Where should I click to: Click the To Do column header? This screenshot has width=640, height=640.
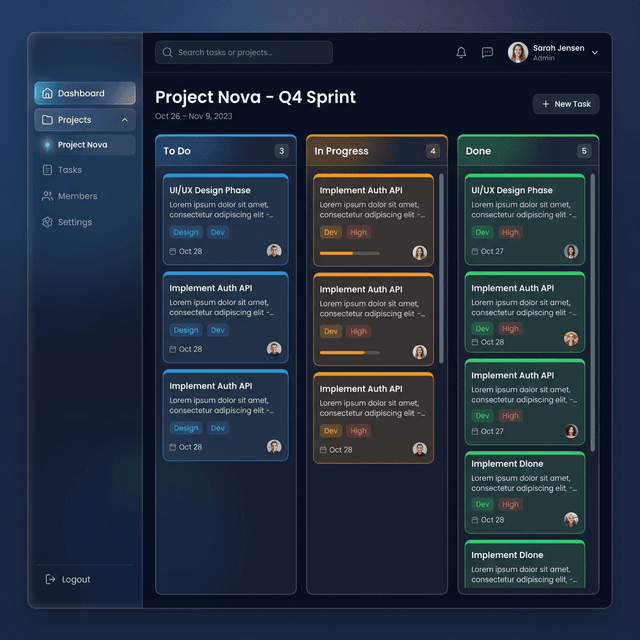pyautogui.click(x=226, y=151)
